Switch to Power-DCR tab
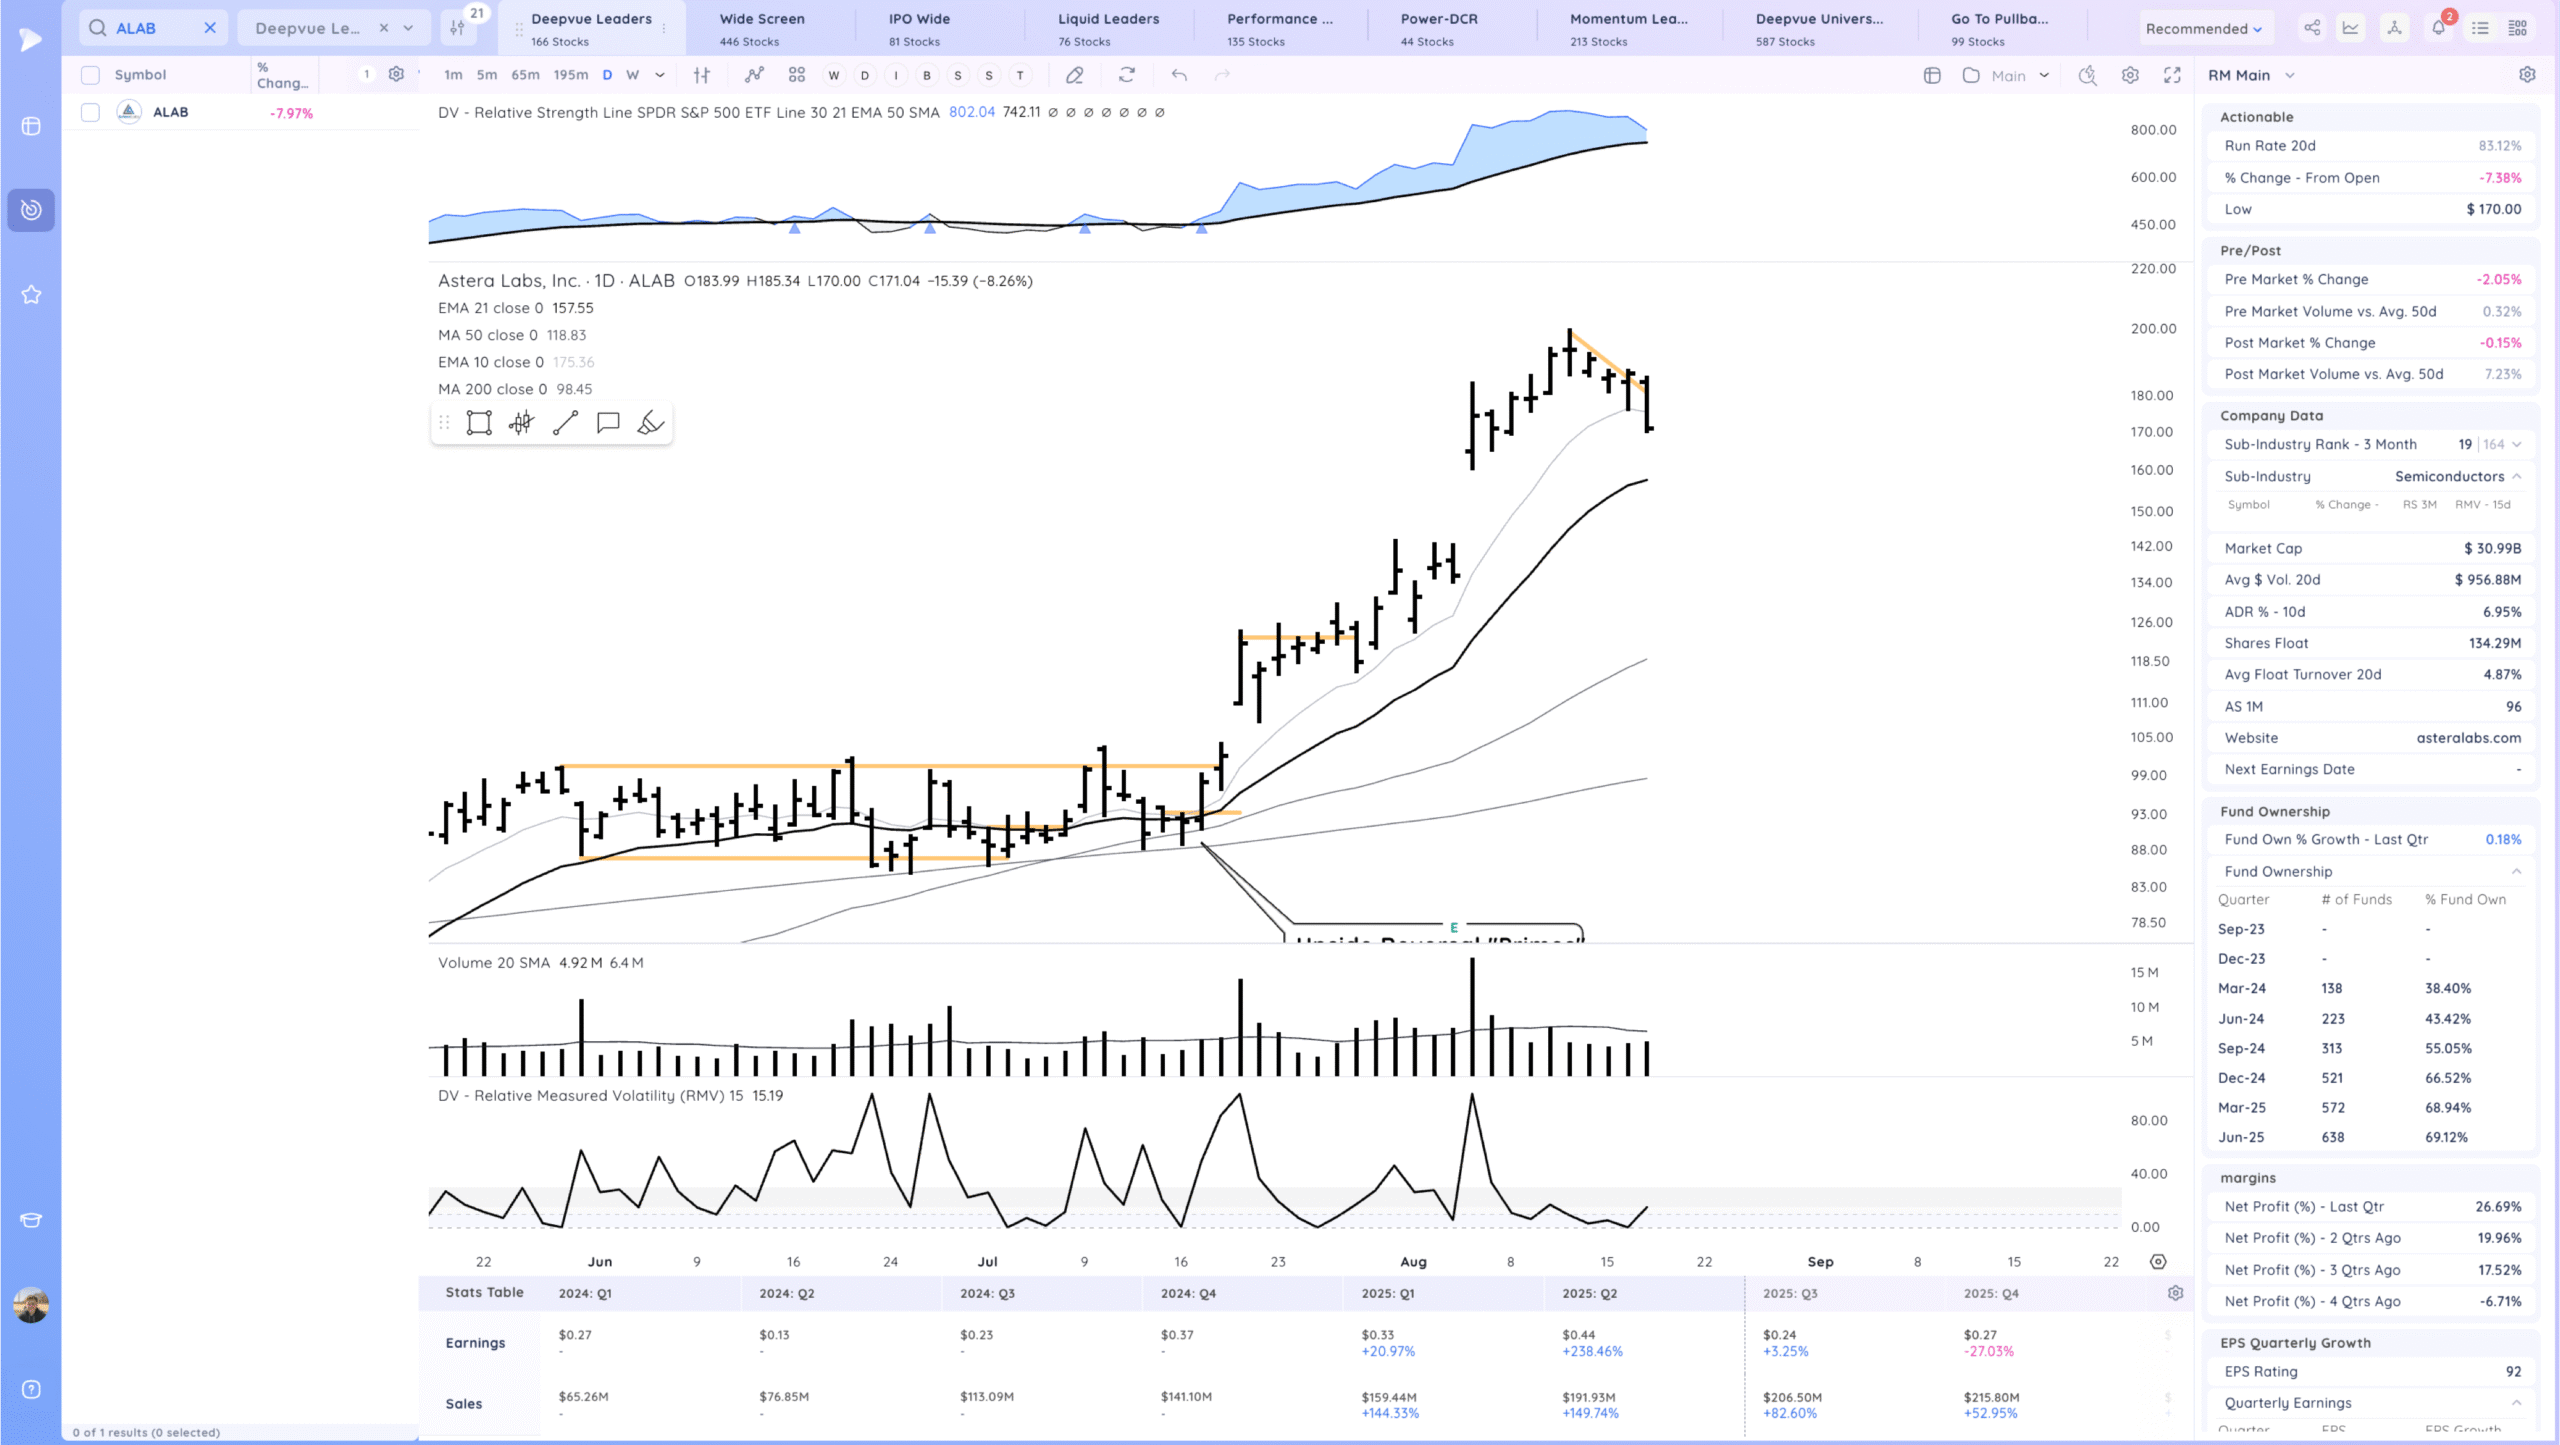Screen dimensions: 2560x1445 pos(1450,28)
